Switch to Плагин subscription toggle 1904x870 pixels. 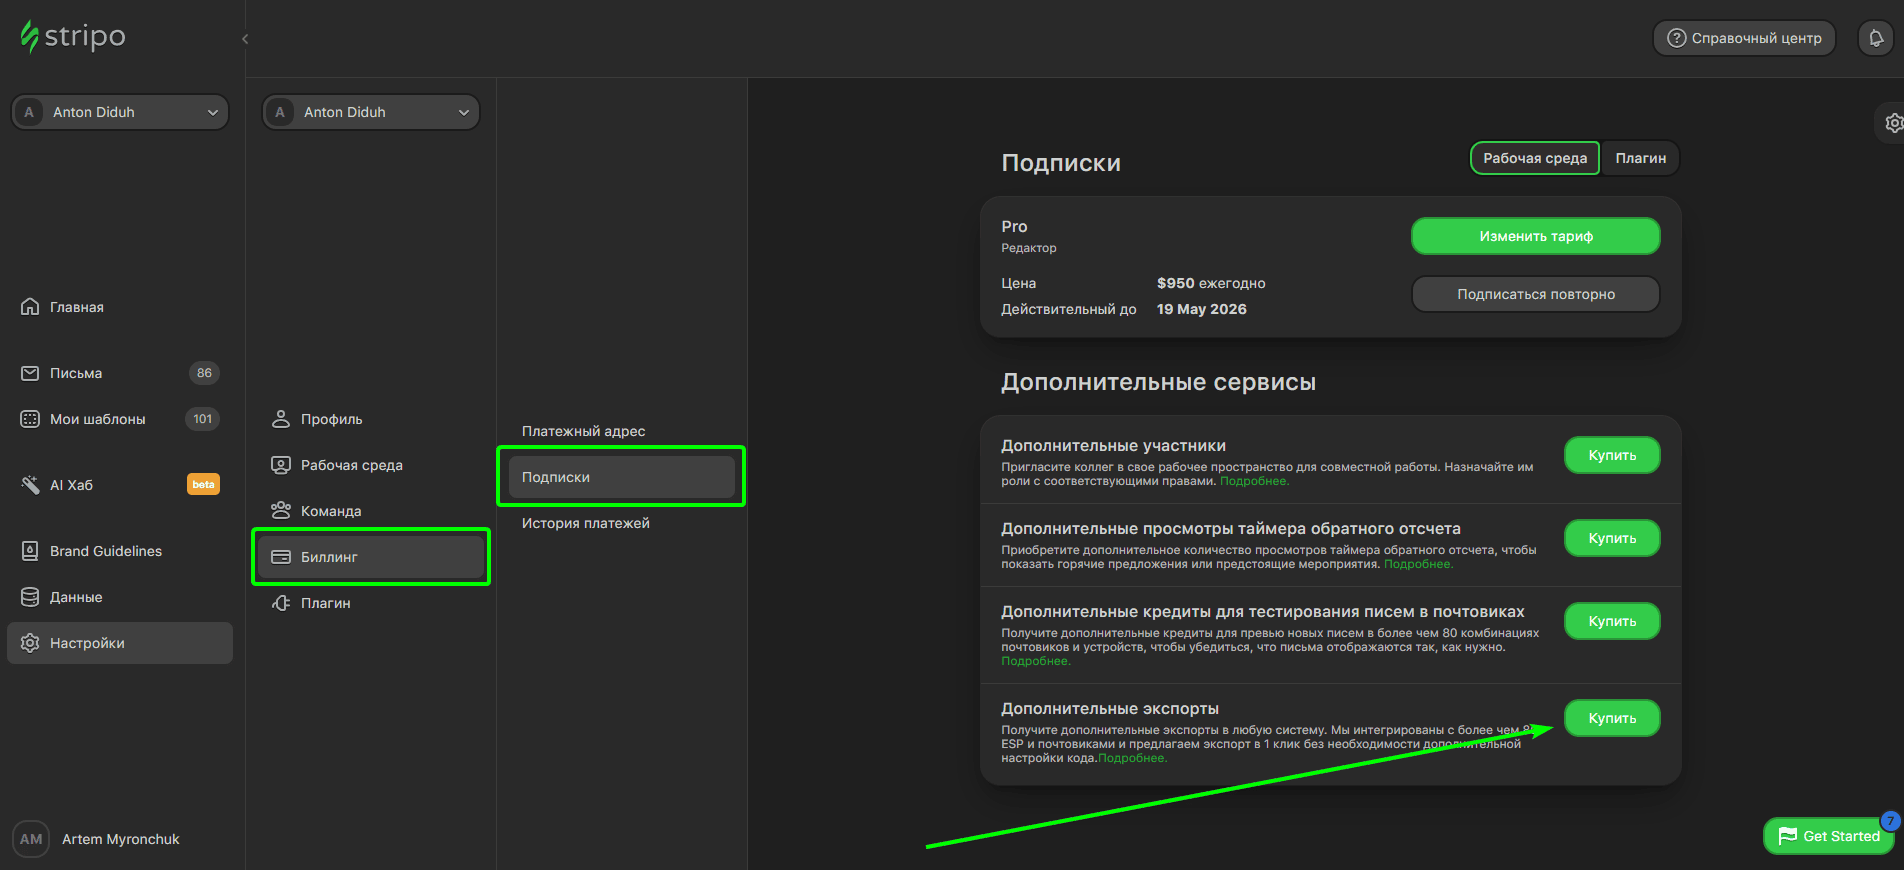[1640, 158]
